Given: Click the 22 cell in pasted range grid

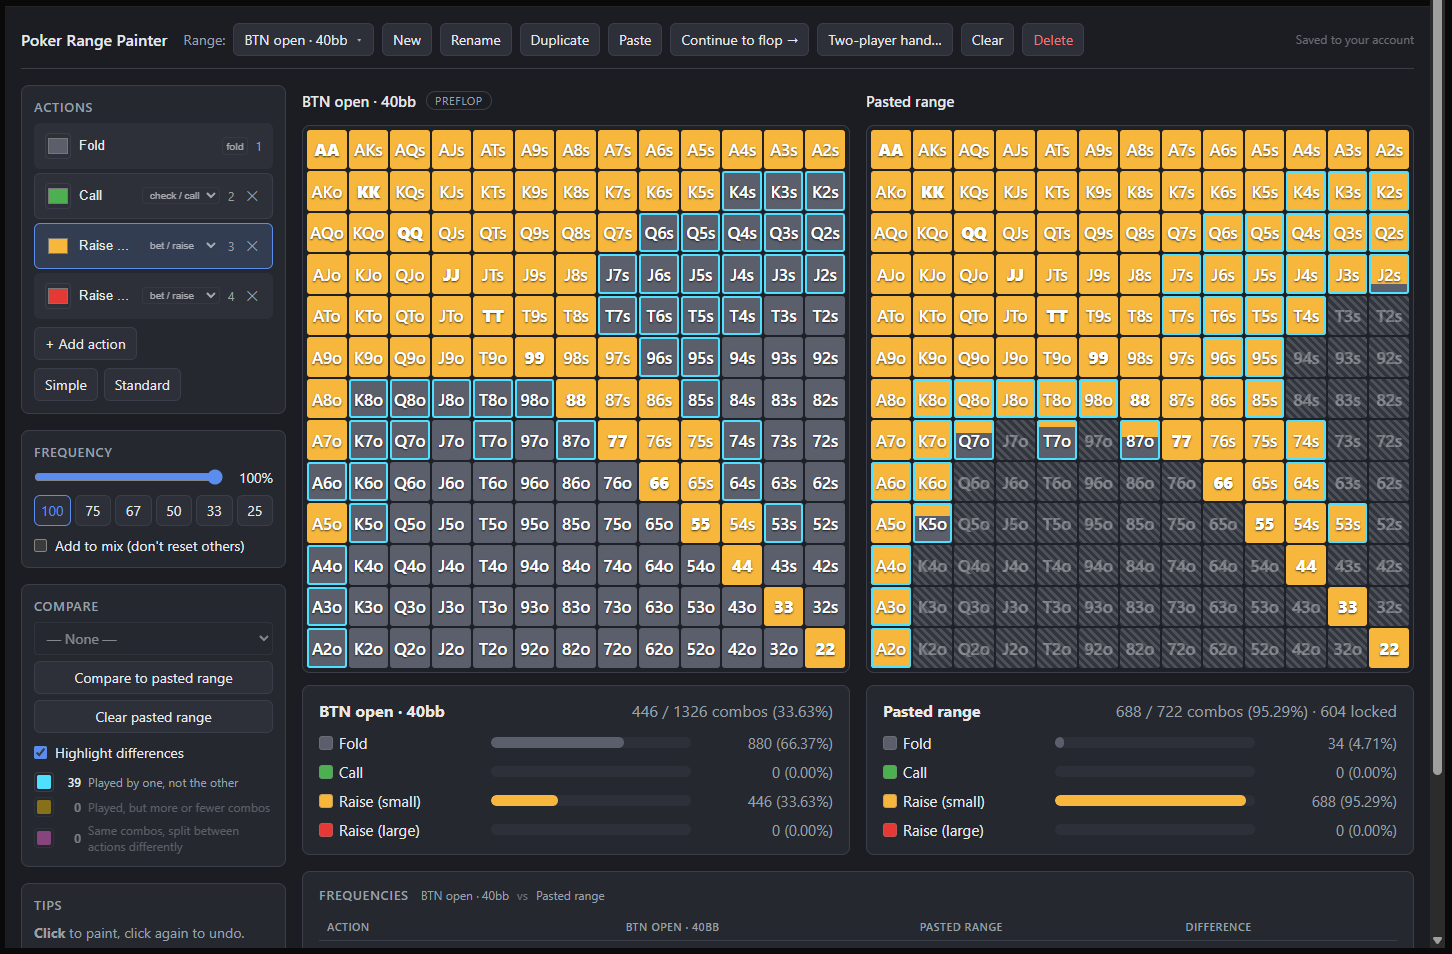Looking at the screenshot, I should (1389, 649).
